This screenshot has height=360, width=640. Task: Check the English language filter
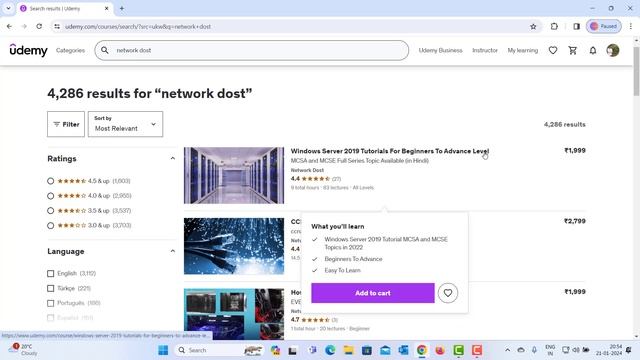click(x=51, y=273)
